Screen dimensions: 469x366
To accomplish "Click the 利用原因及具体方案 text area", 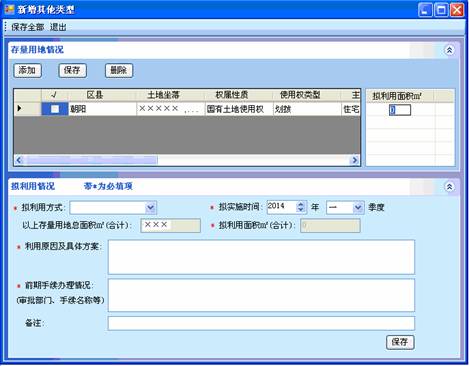I will 261,257.
